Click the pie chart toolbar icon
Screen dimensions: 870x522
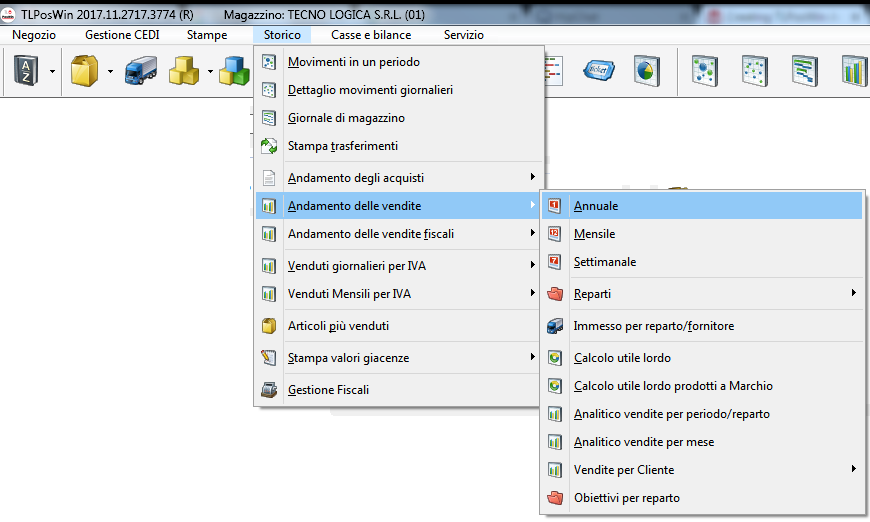coord(646,71)
